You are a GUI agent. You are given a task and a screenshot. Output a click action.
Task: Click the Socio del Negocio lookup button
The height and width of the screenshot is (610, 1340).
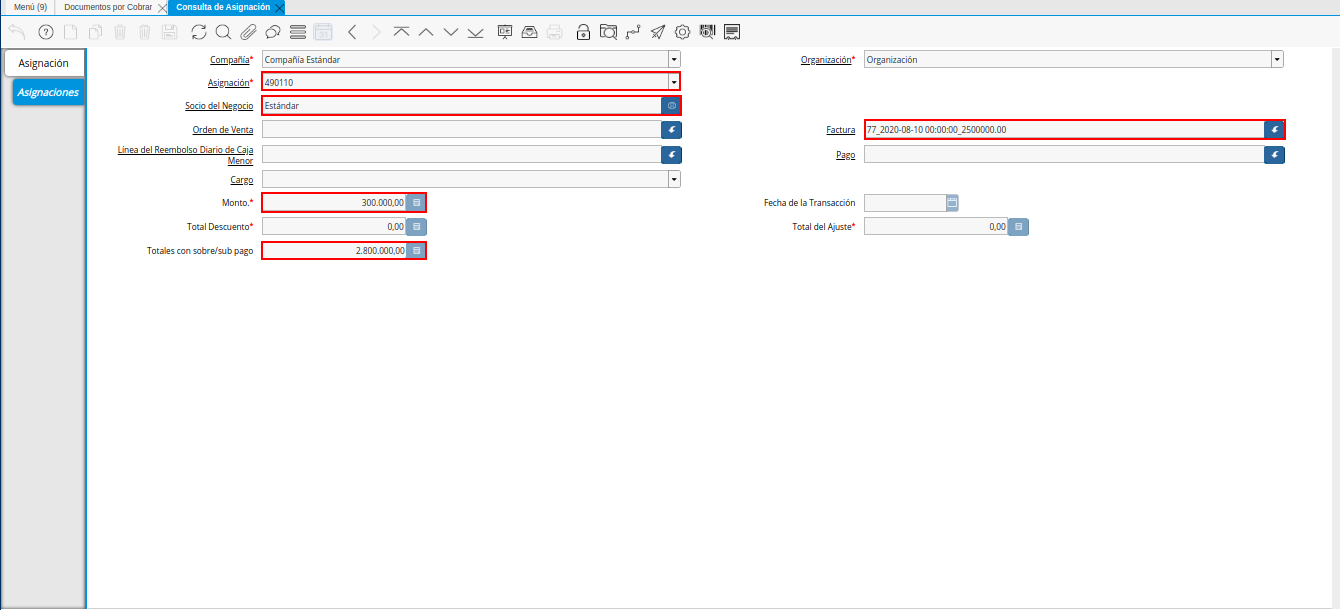click(x=671, y=105)
